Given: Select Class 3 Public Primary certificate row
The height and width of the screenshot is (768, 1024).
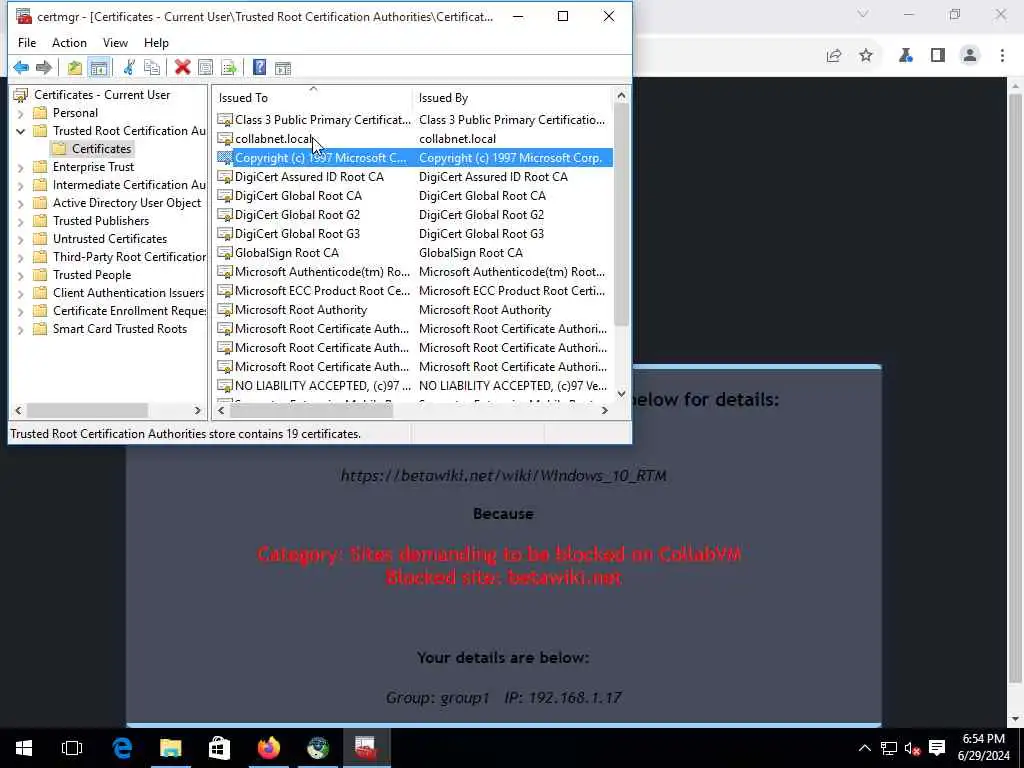Looking at the screenshot, I should pos(414,120).
